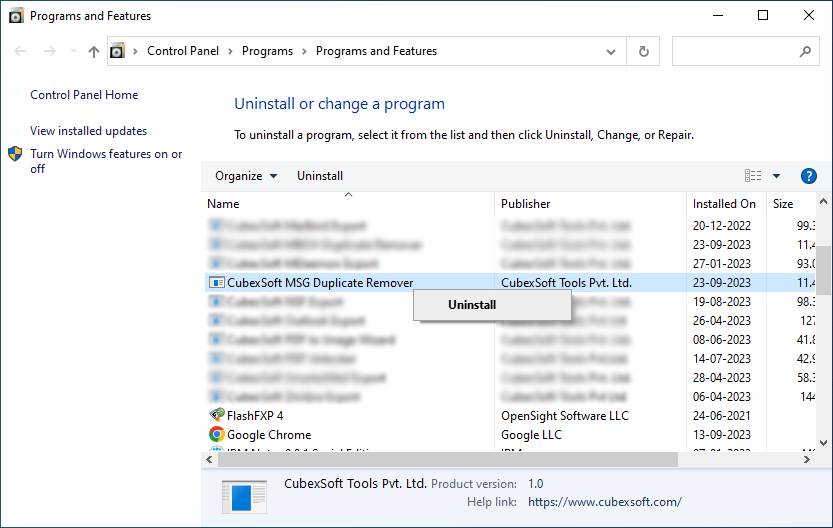
Task: Open View installed updates link
Action: pyautogui.click(x=89, y=131)
